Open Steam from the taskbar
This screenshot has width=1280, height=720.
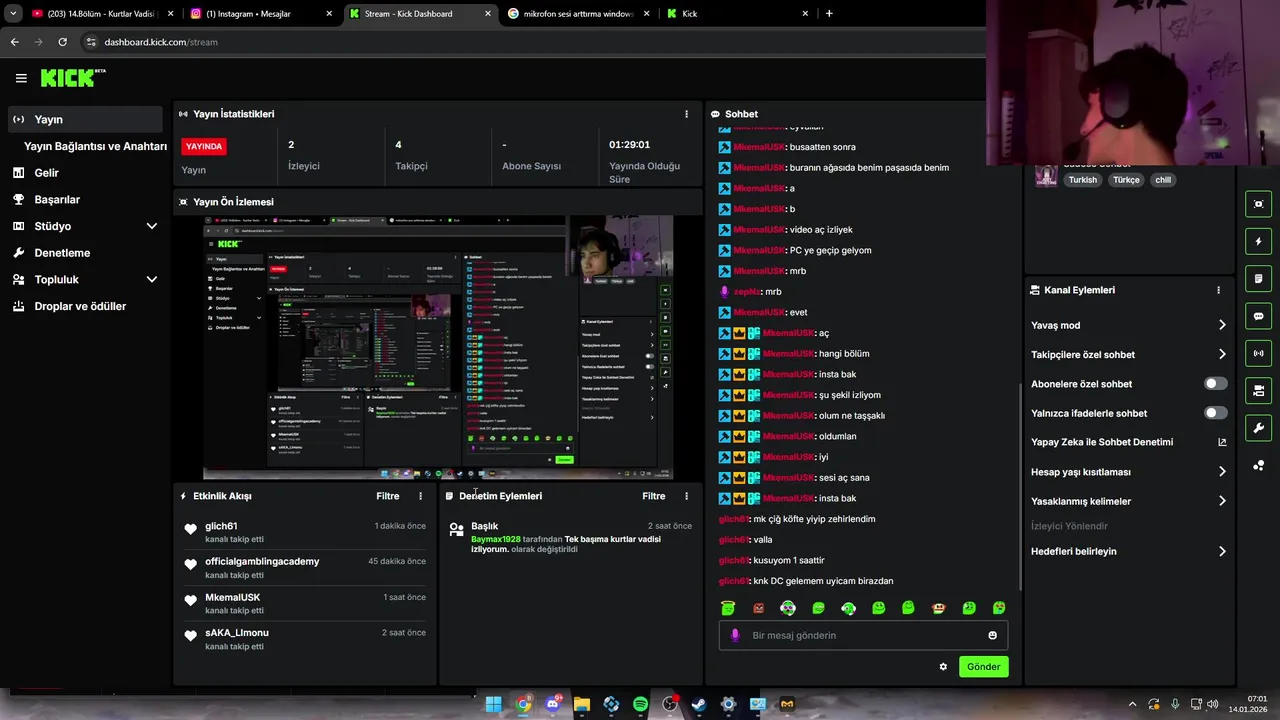pos(699,705)
